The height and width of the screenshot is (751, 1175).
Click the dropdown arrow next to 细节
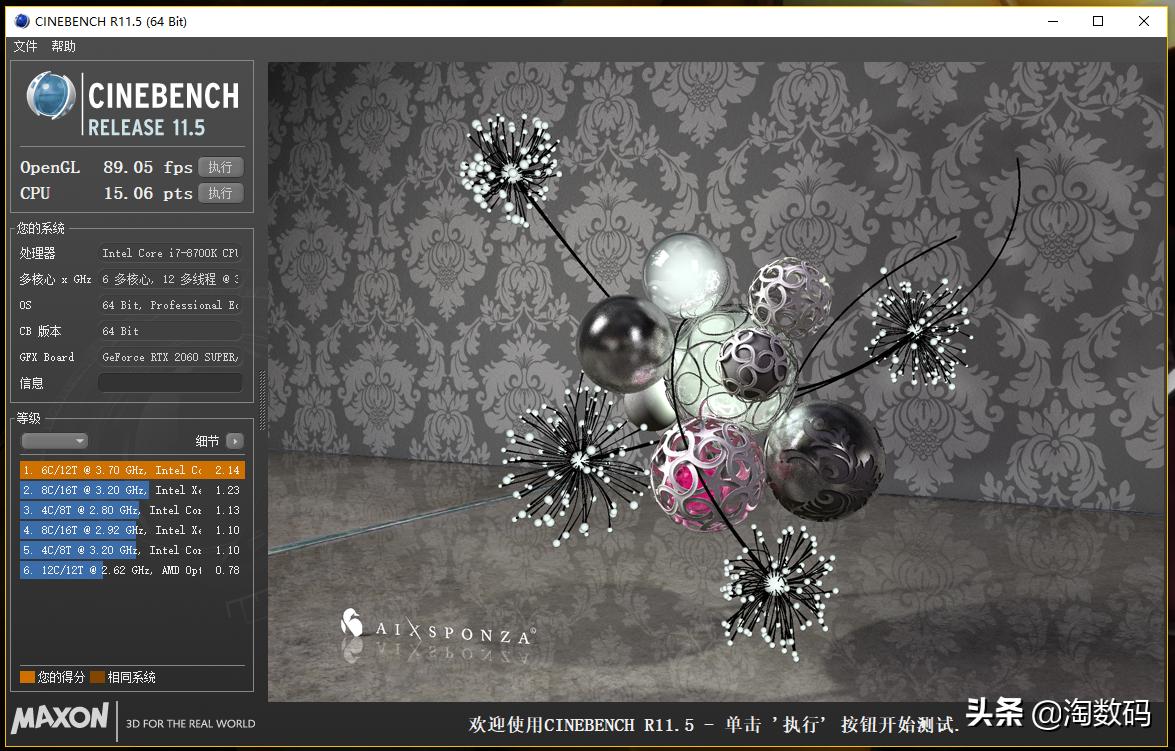coord(234,440)
